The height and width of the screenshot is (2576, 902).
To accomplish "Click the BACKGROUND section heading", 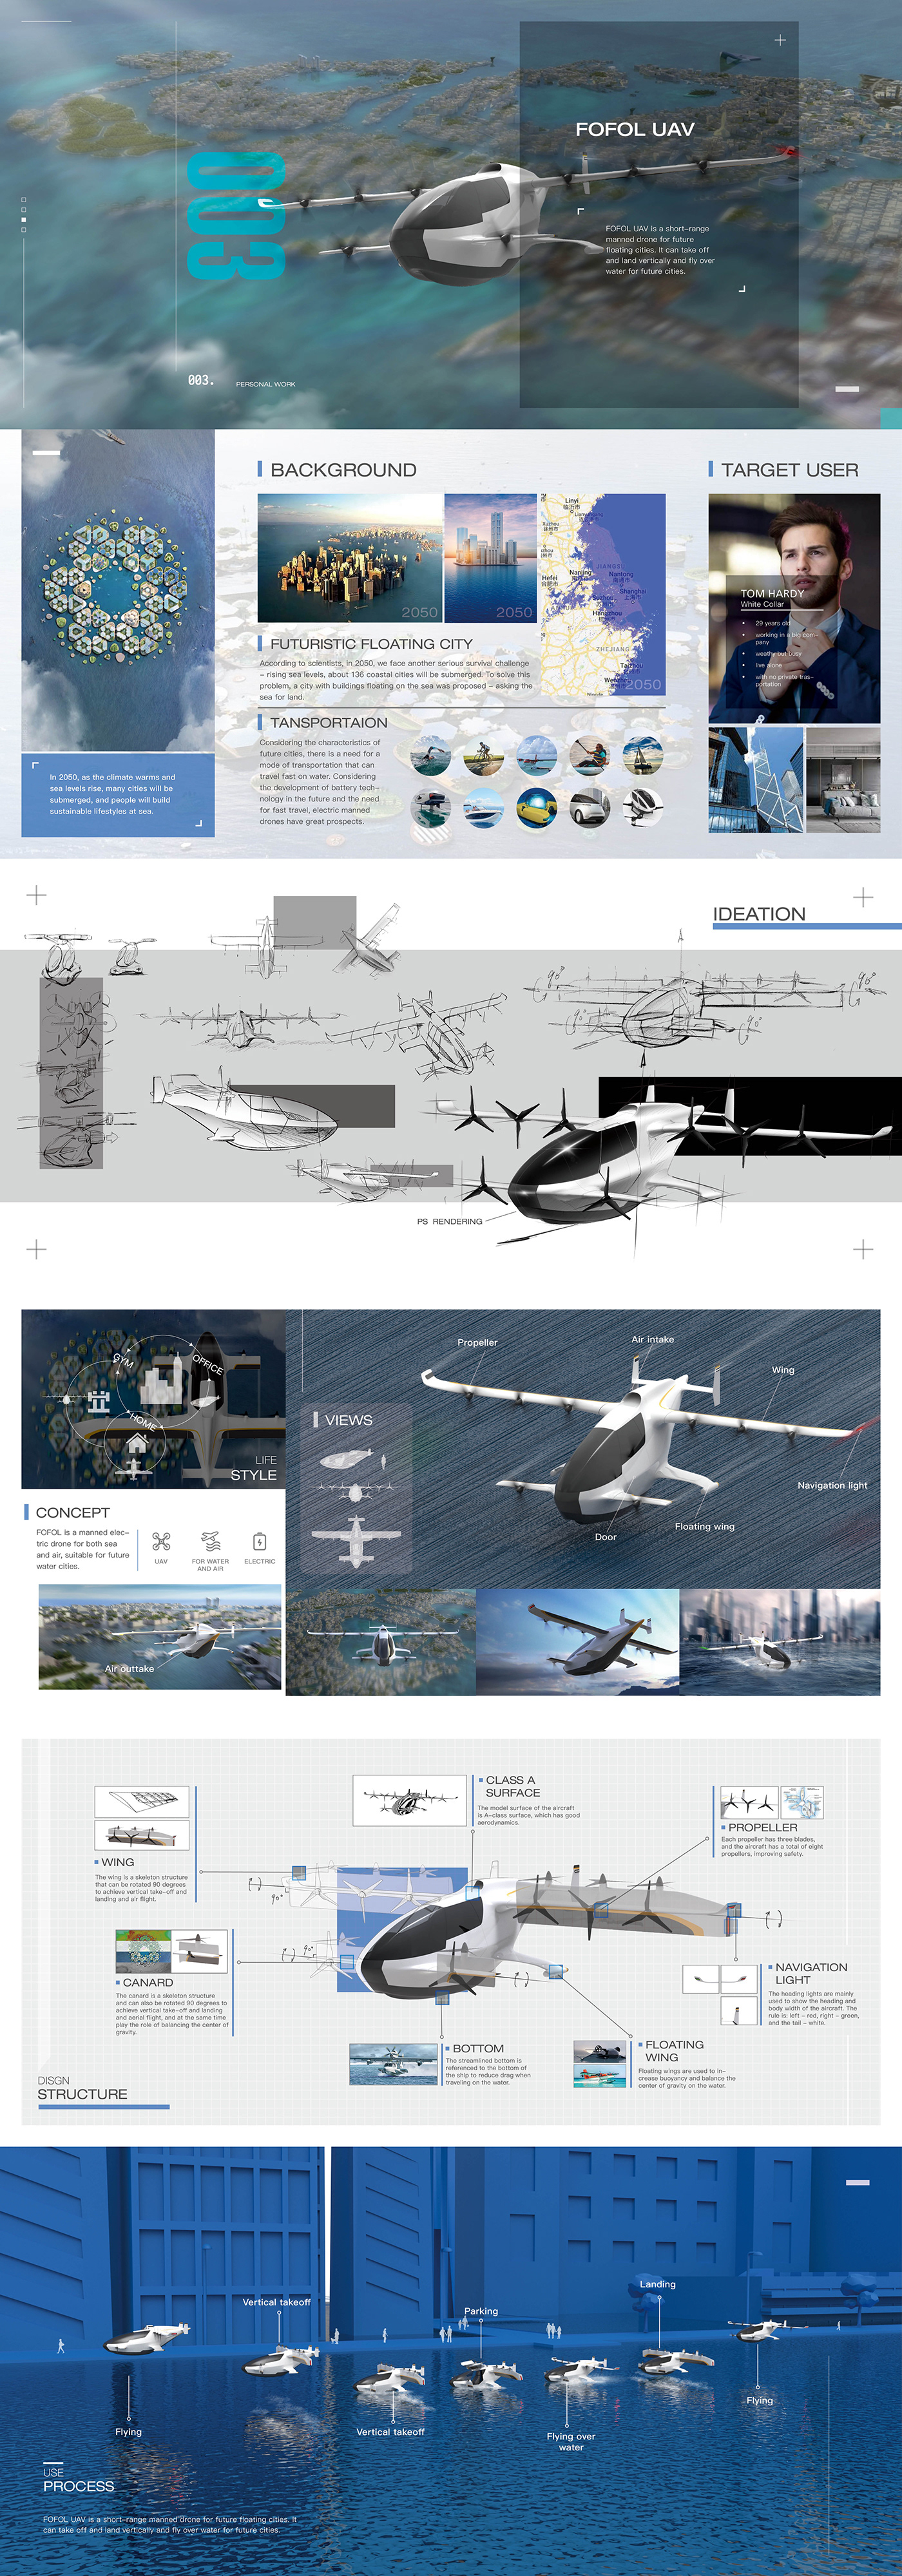I will click(343, 470).
